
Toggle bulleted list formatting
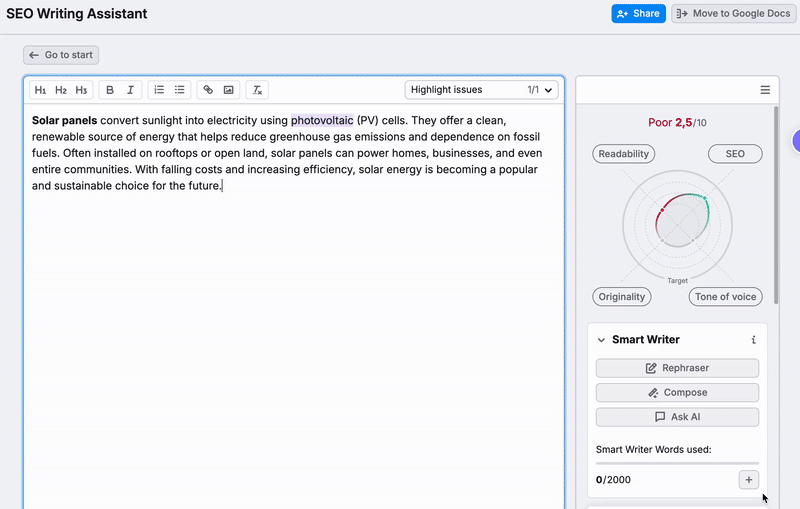(180, 90)
